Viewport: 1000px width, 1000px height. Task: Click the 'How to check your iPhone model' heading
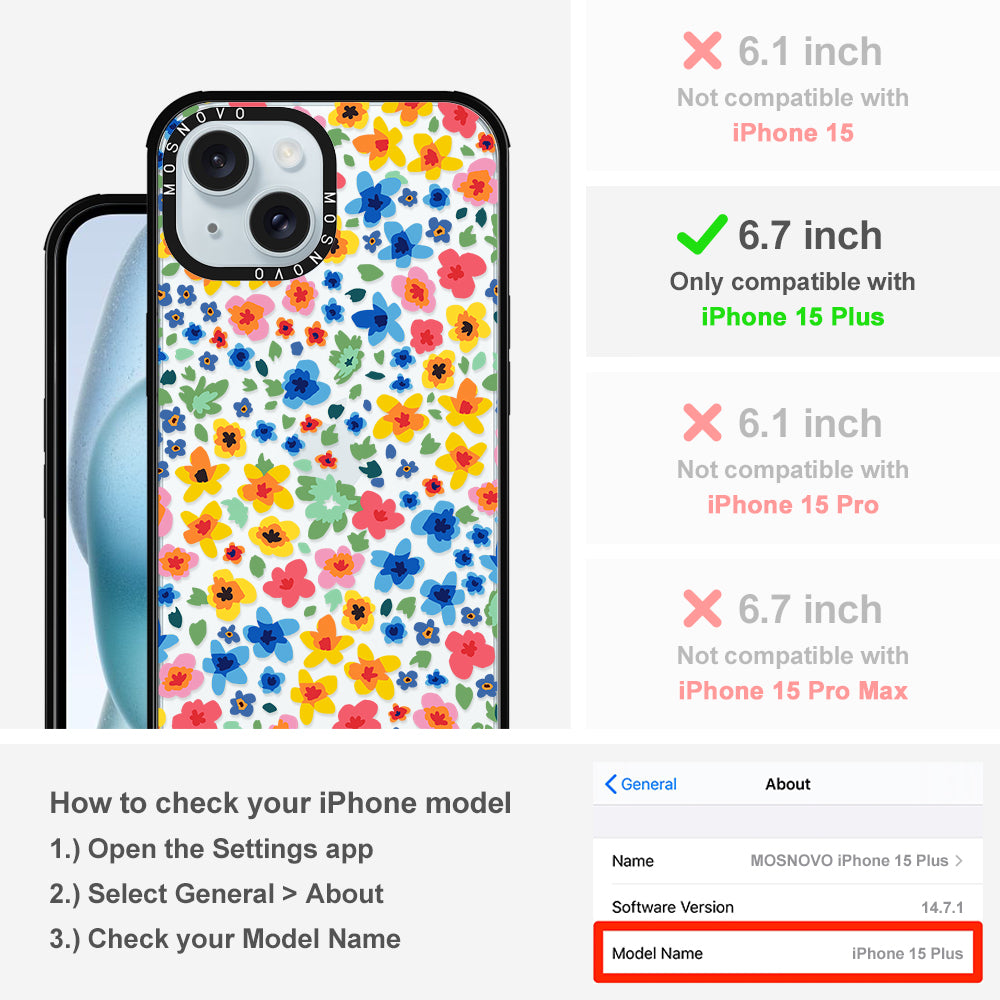(x=281, y=803)
